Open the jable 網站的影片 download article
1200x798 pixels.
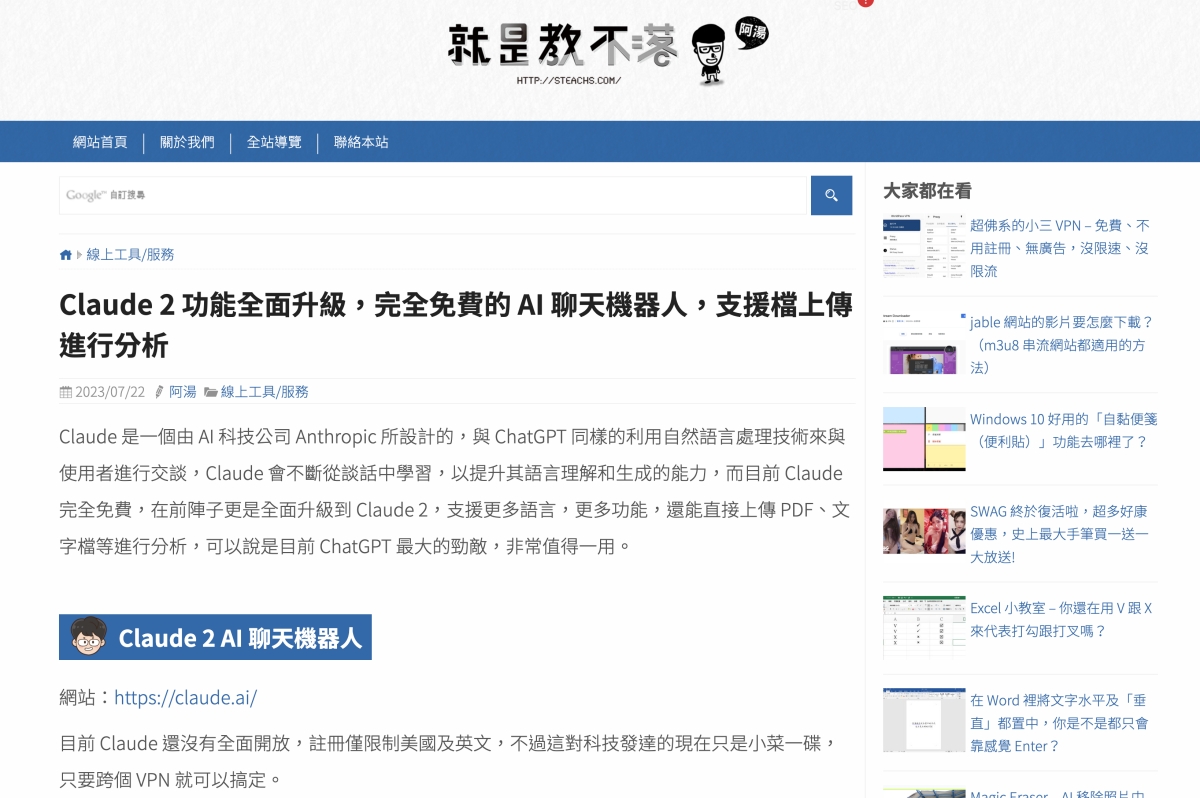pyautogui.click(x=1062, y=345)
